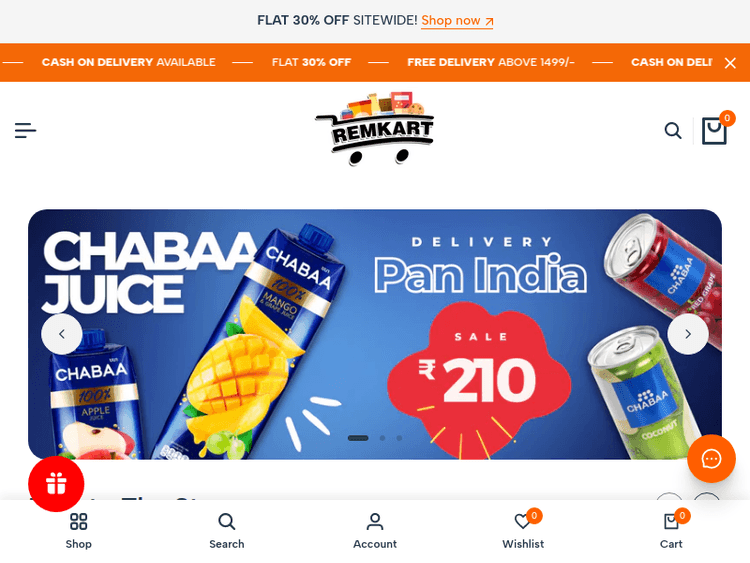750x563 pixels.
Task: Go to Account in bottom navigation
Action: point(375,531)
